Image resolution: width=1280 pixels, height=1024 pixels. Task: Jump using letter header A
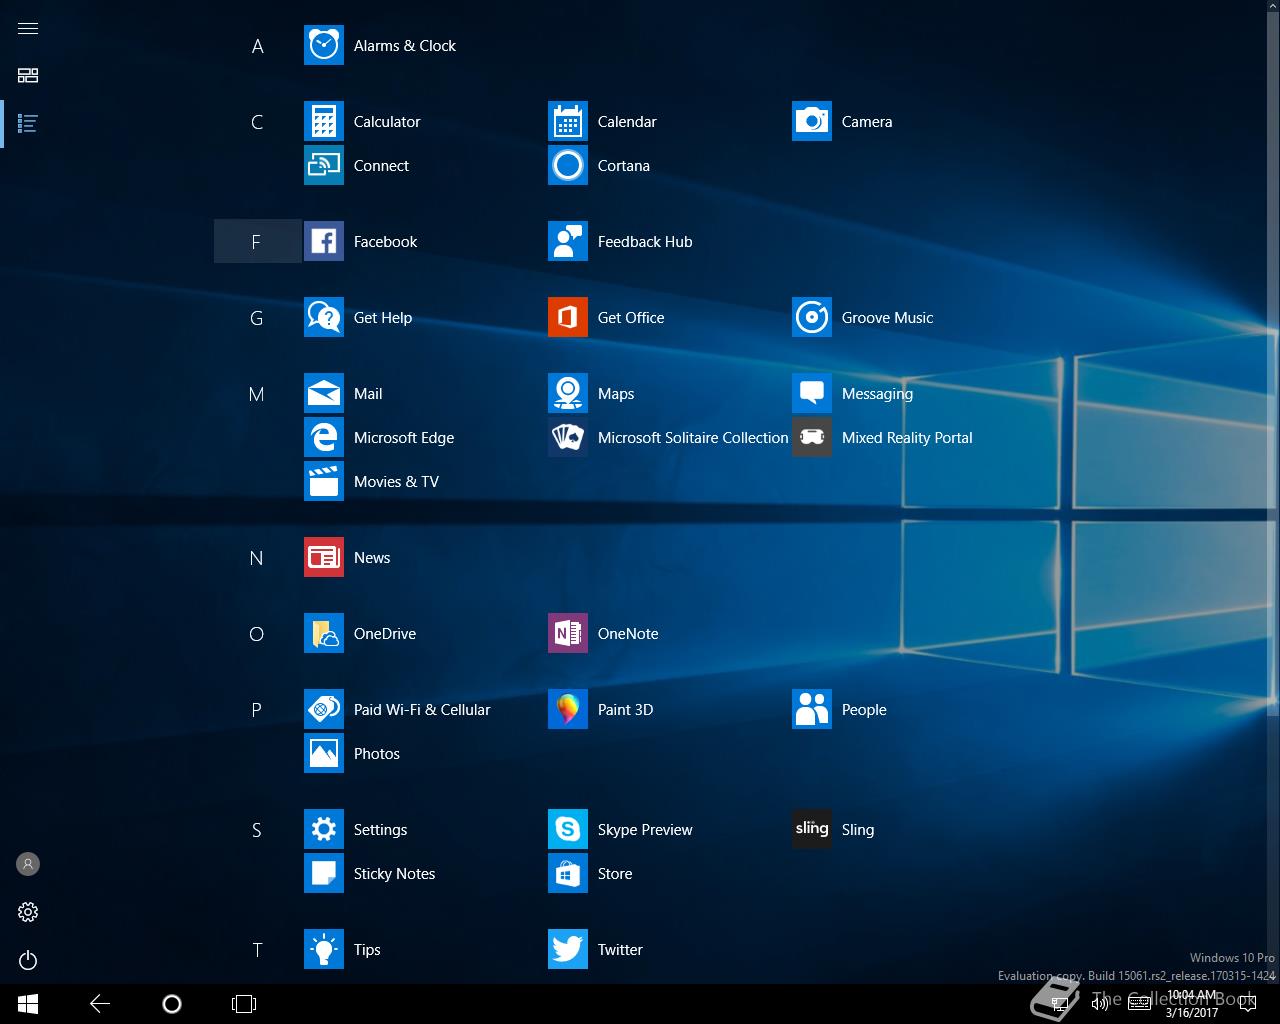tap(257, 46)
